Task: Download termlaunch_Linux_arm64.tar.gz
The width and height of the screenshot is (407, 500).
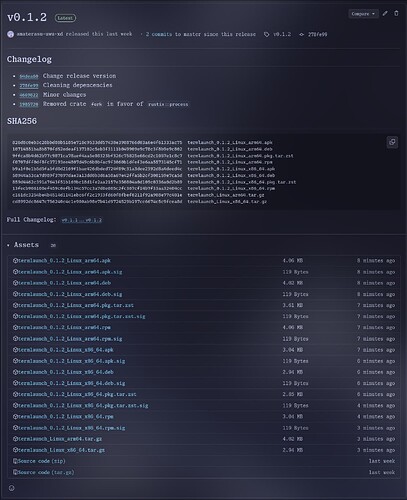Action: point(60,439)
